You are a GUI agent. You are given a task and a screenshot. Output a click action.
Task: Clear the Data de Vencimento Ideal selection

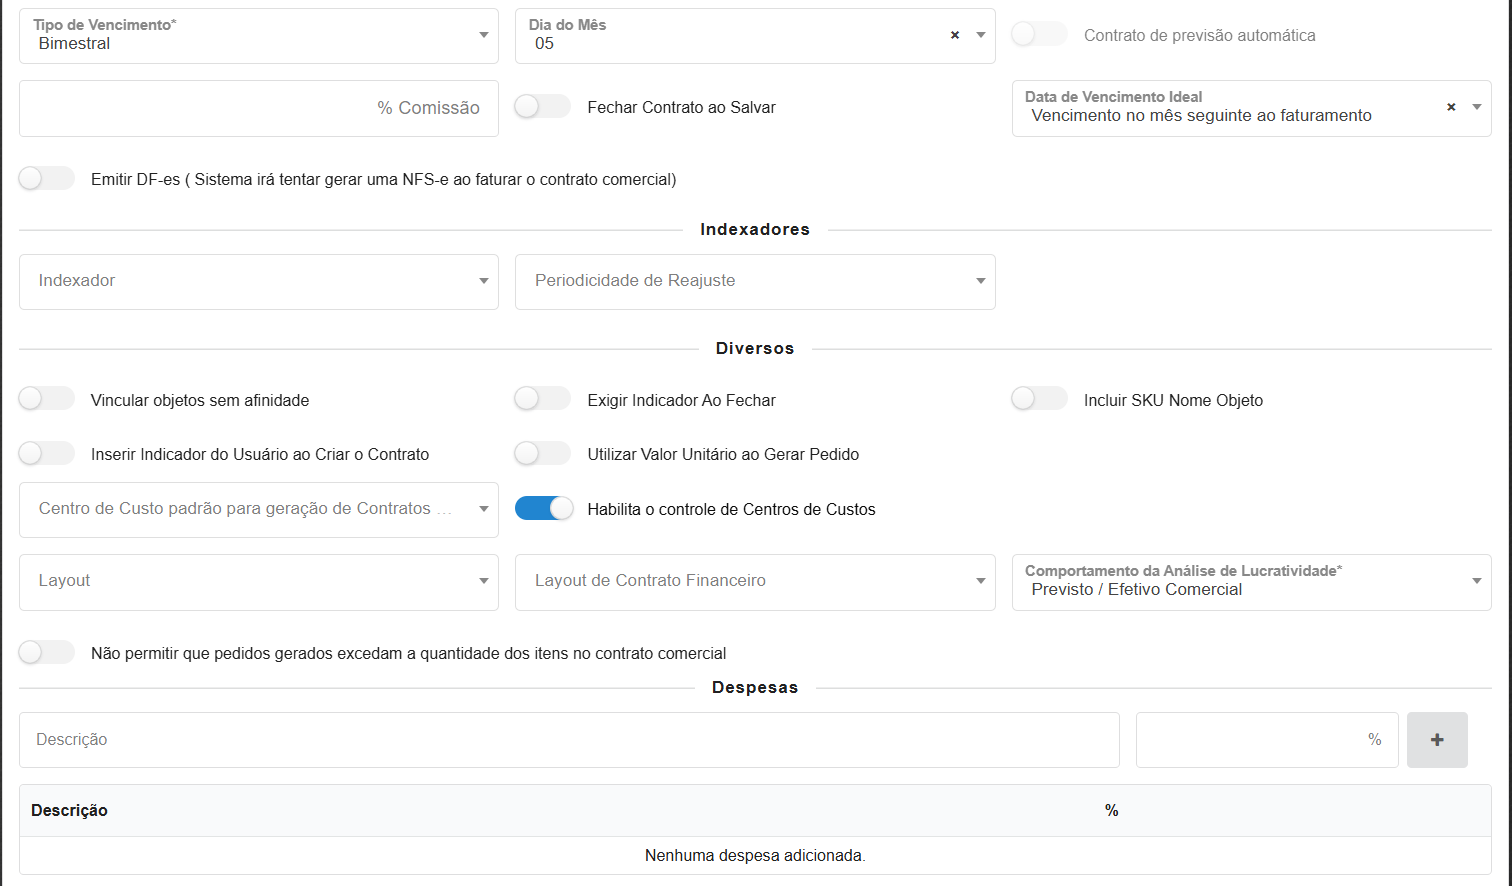pyautogui.click(x=1451, y=107)
